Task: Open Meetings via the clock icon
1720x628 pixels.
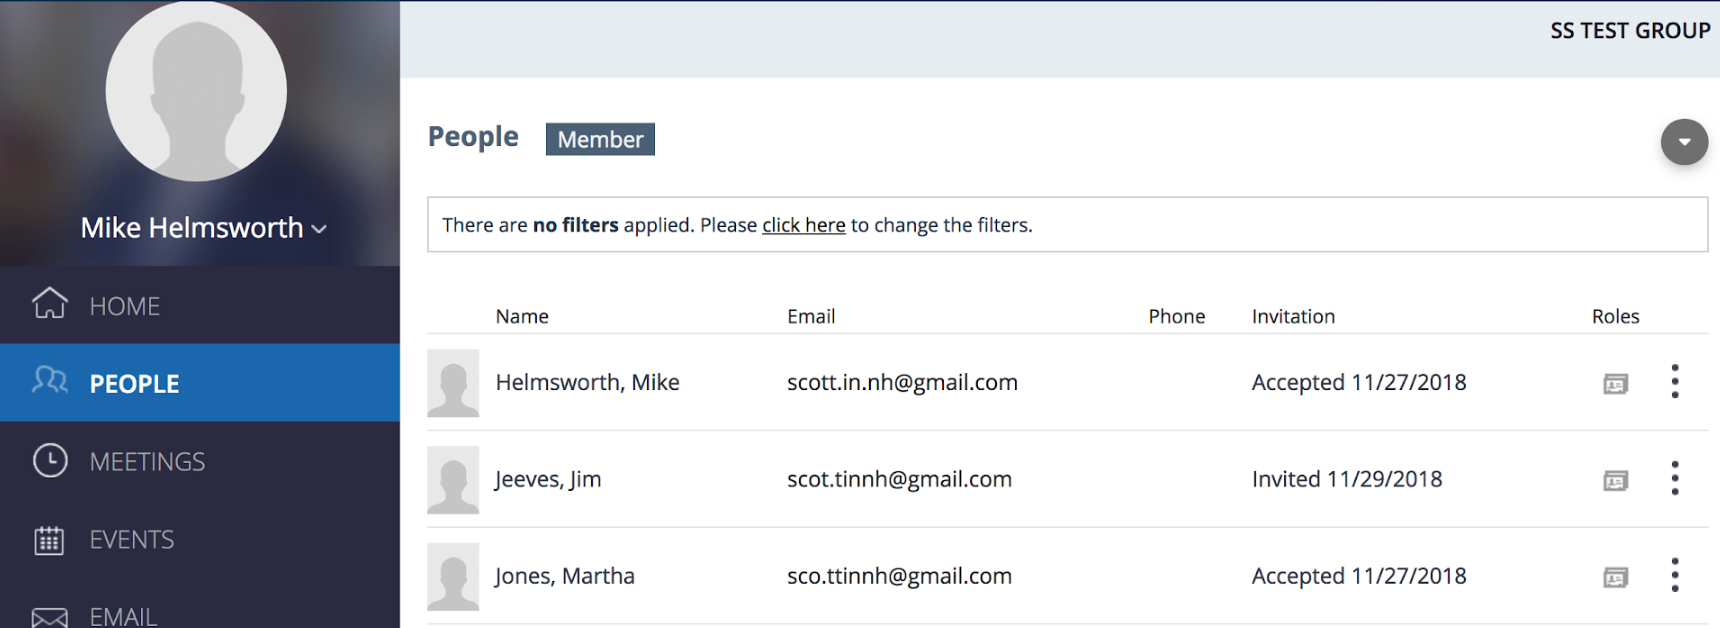Action: click(x=50, y=460)
